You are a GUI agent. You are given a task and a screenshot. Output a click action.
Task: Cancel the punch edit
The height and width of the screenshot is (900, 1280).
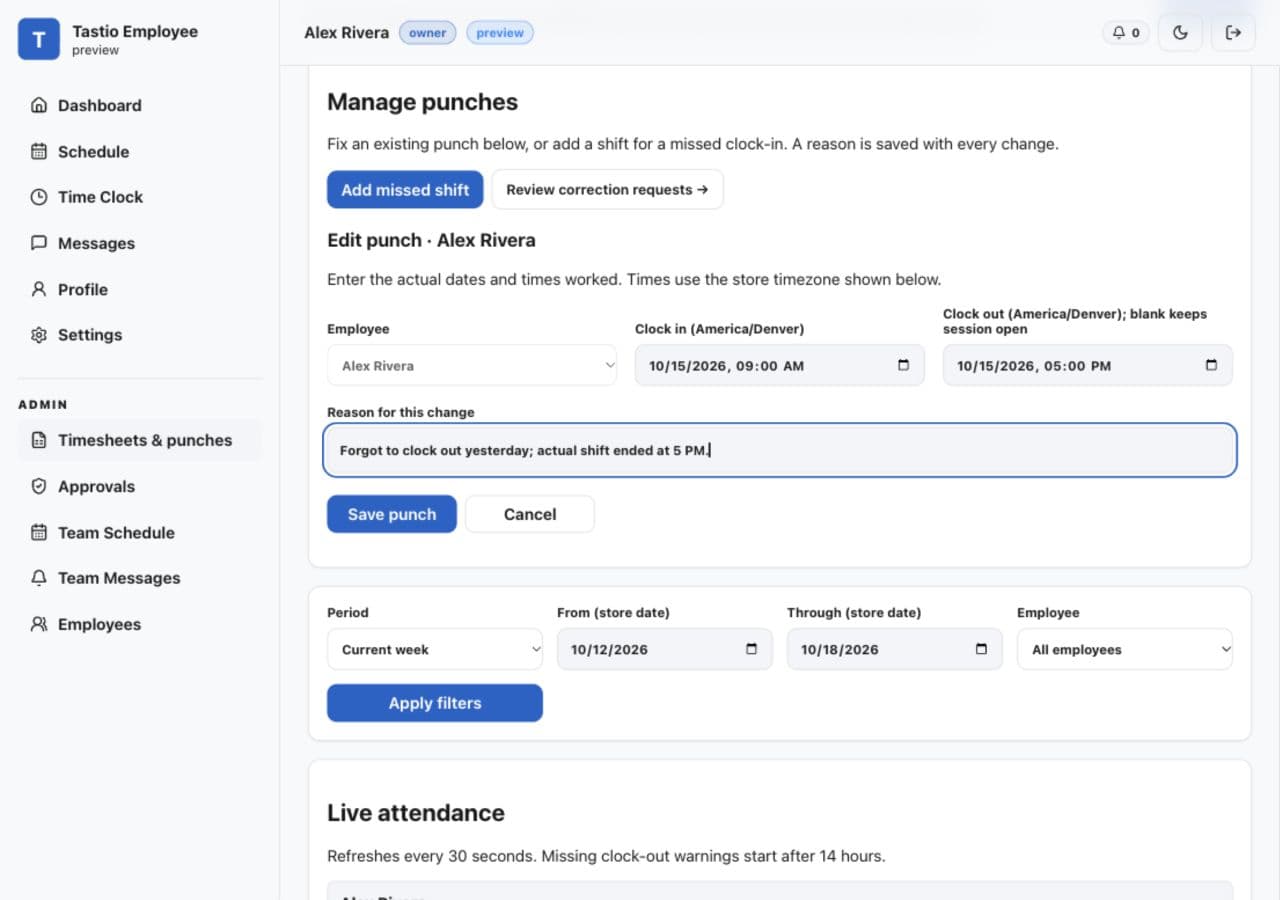530,514
